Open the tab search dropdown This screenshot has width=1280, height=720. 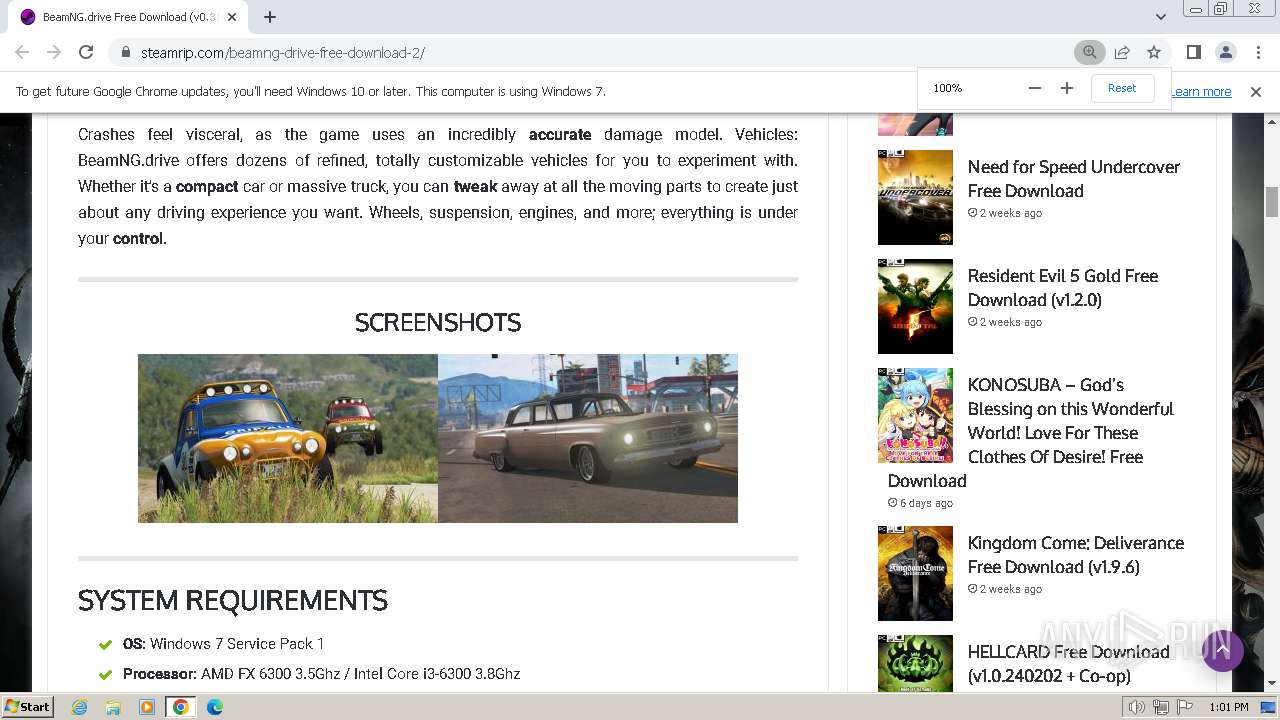1160,17
